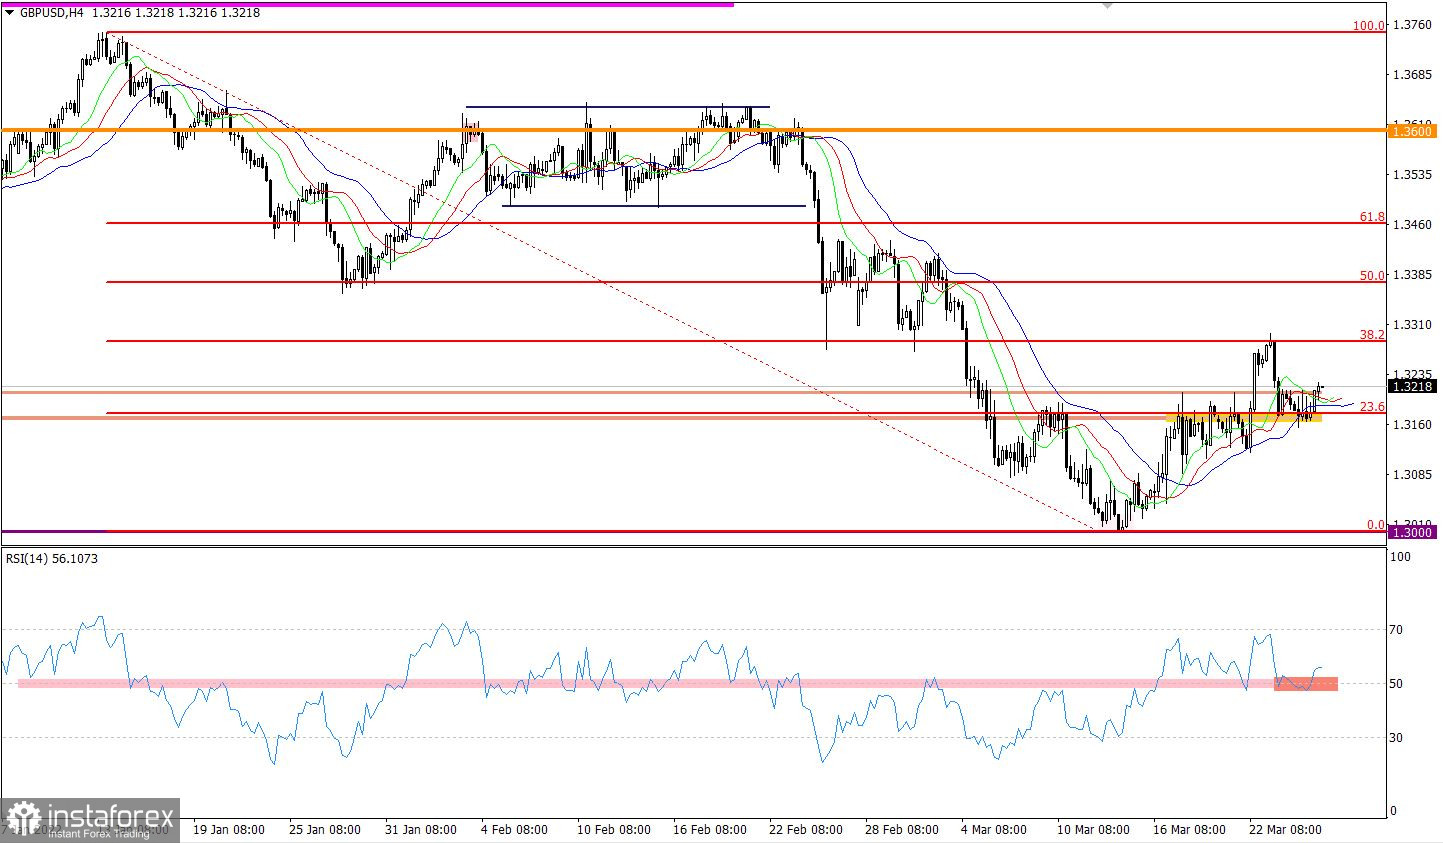
Task: Select the yellow rectangle near 1.3160 price zone
Action: (1243, 417)
